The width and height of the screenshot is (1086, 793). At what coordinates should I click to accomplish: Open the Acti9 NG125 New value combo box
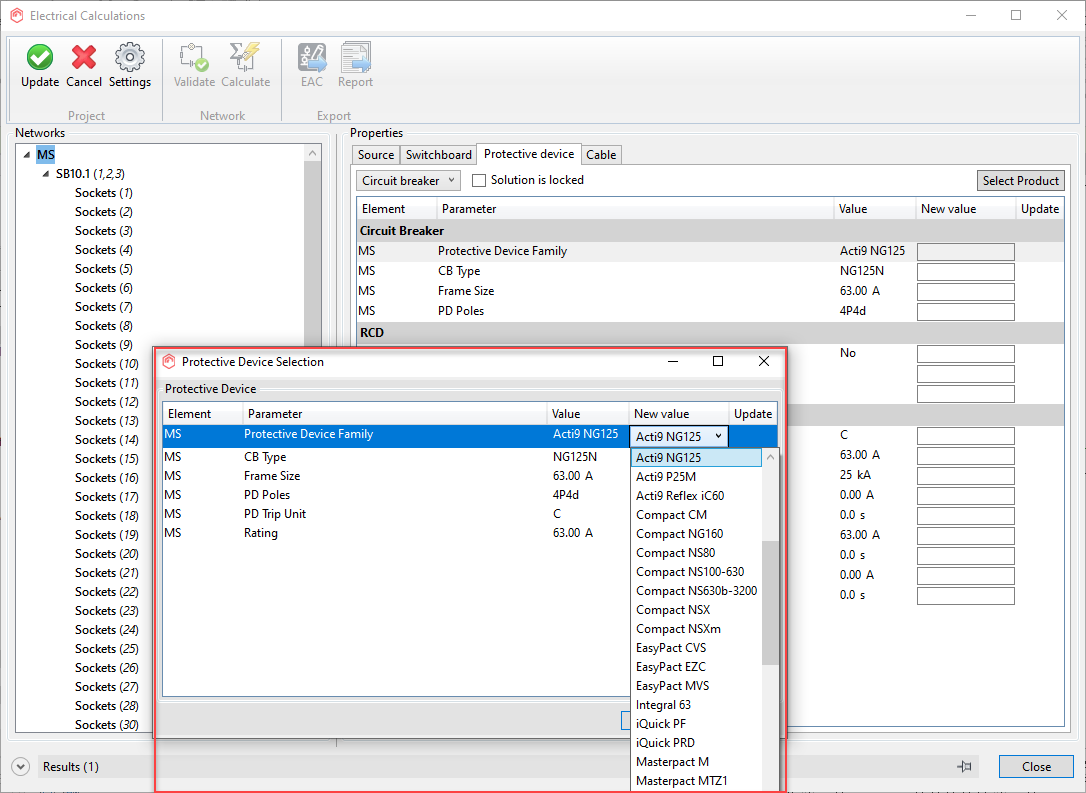pos(679,436)
